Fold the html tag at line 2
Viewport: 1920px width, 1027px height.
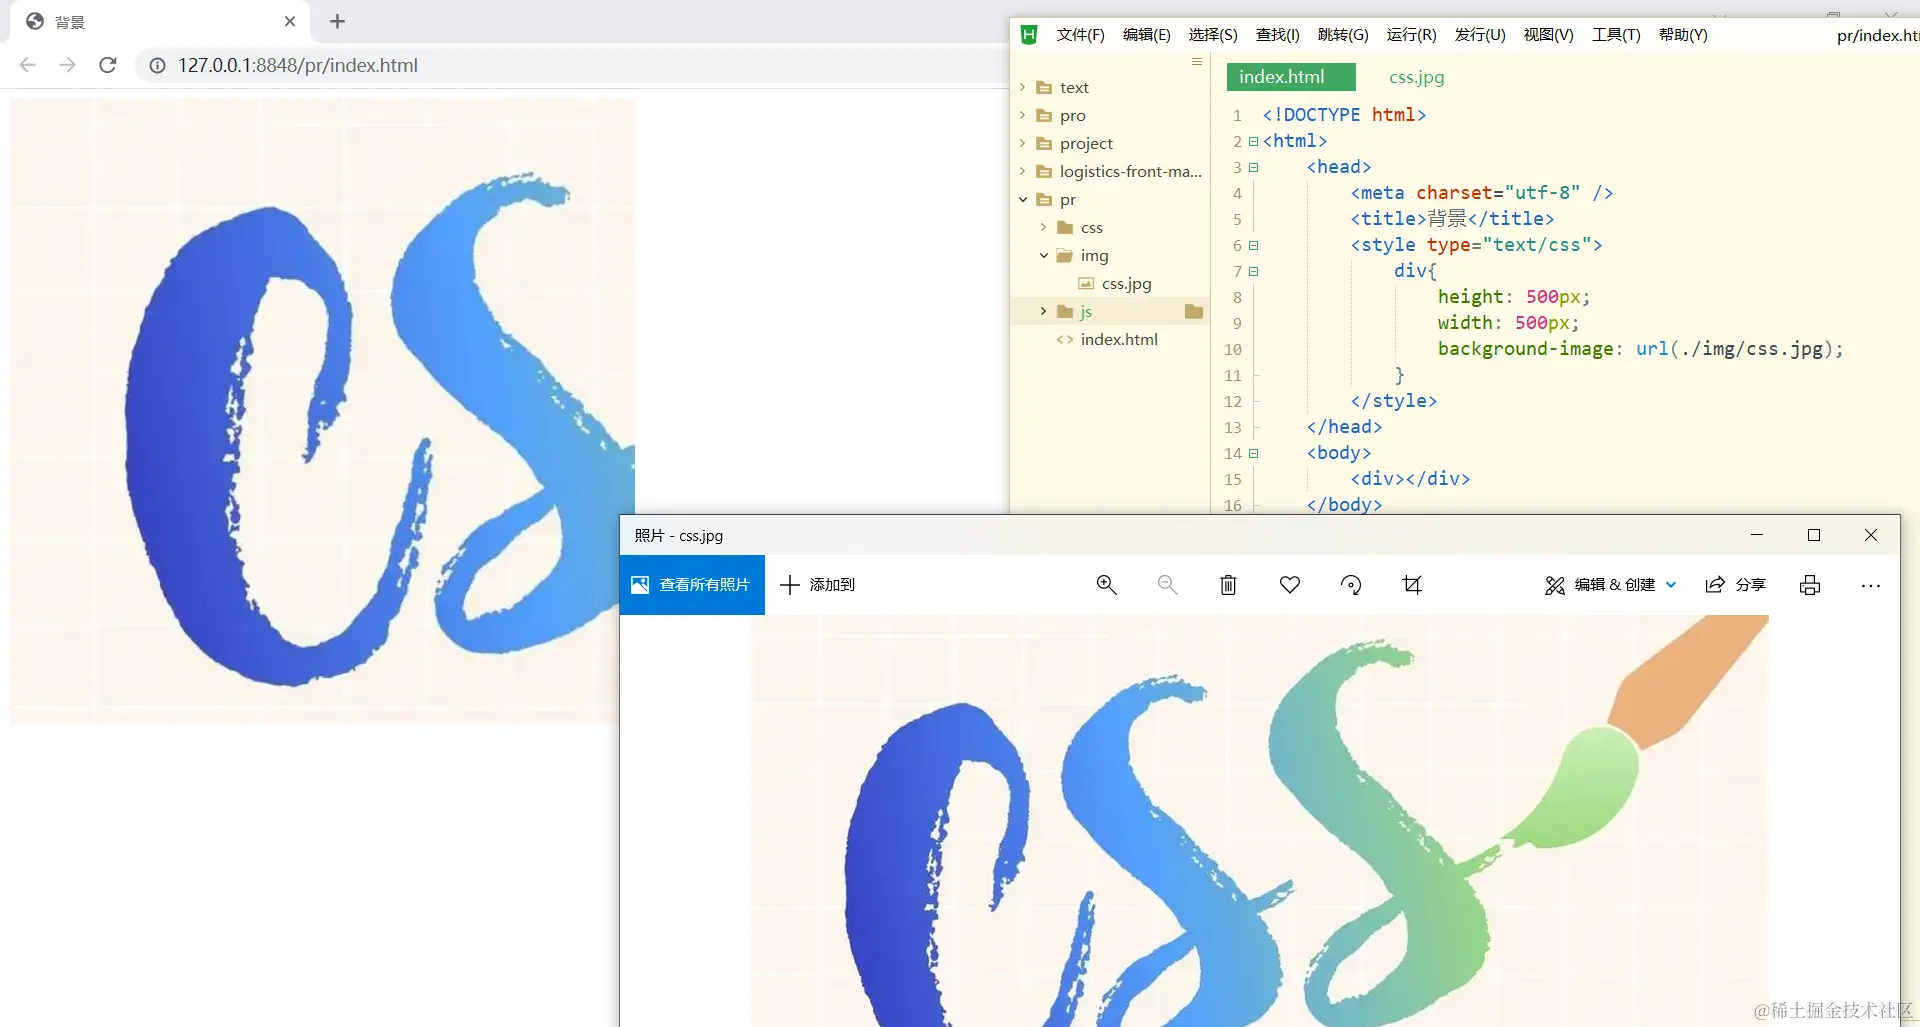click(x=1253, y=141)
